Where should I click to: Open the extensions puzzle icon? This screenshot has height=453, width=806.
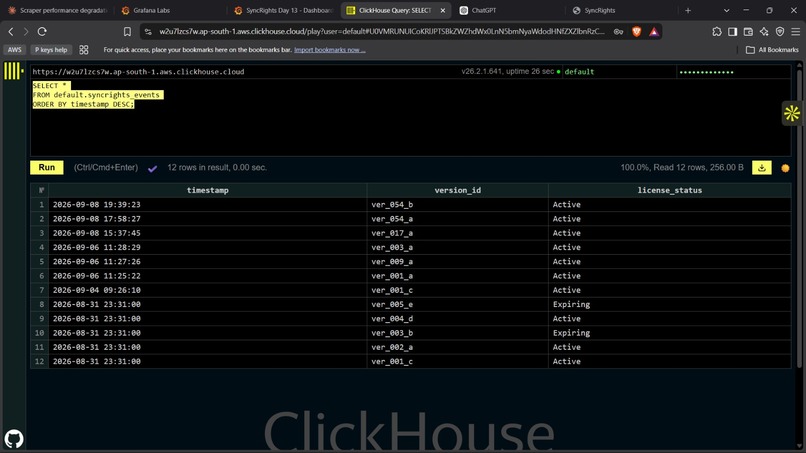[x=717, y=32]
